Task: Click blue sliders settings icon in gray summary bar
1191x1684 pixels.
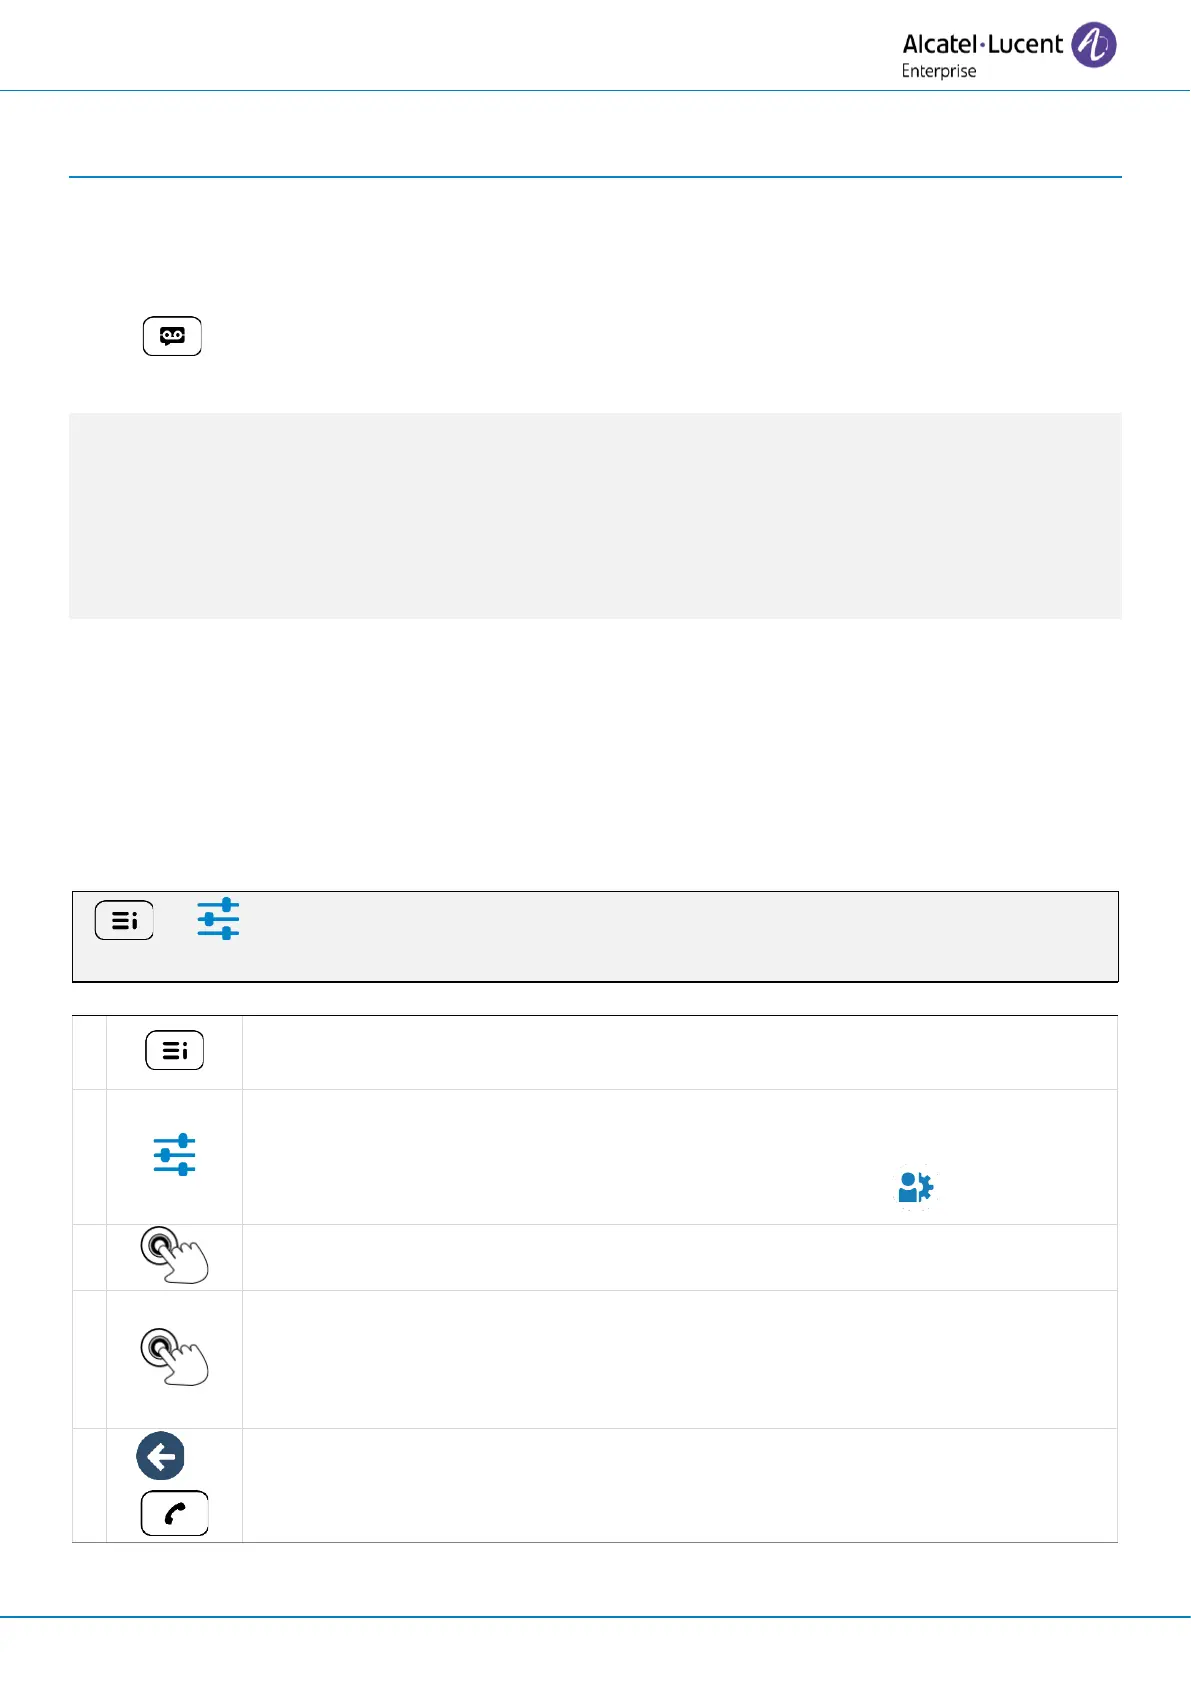Action: 218,918
